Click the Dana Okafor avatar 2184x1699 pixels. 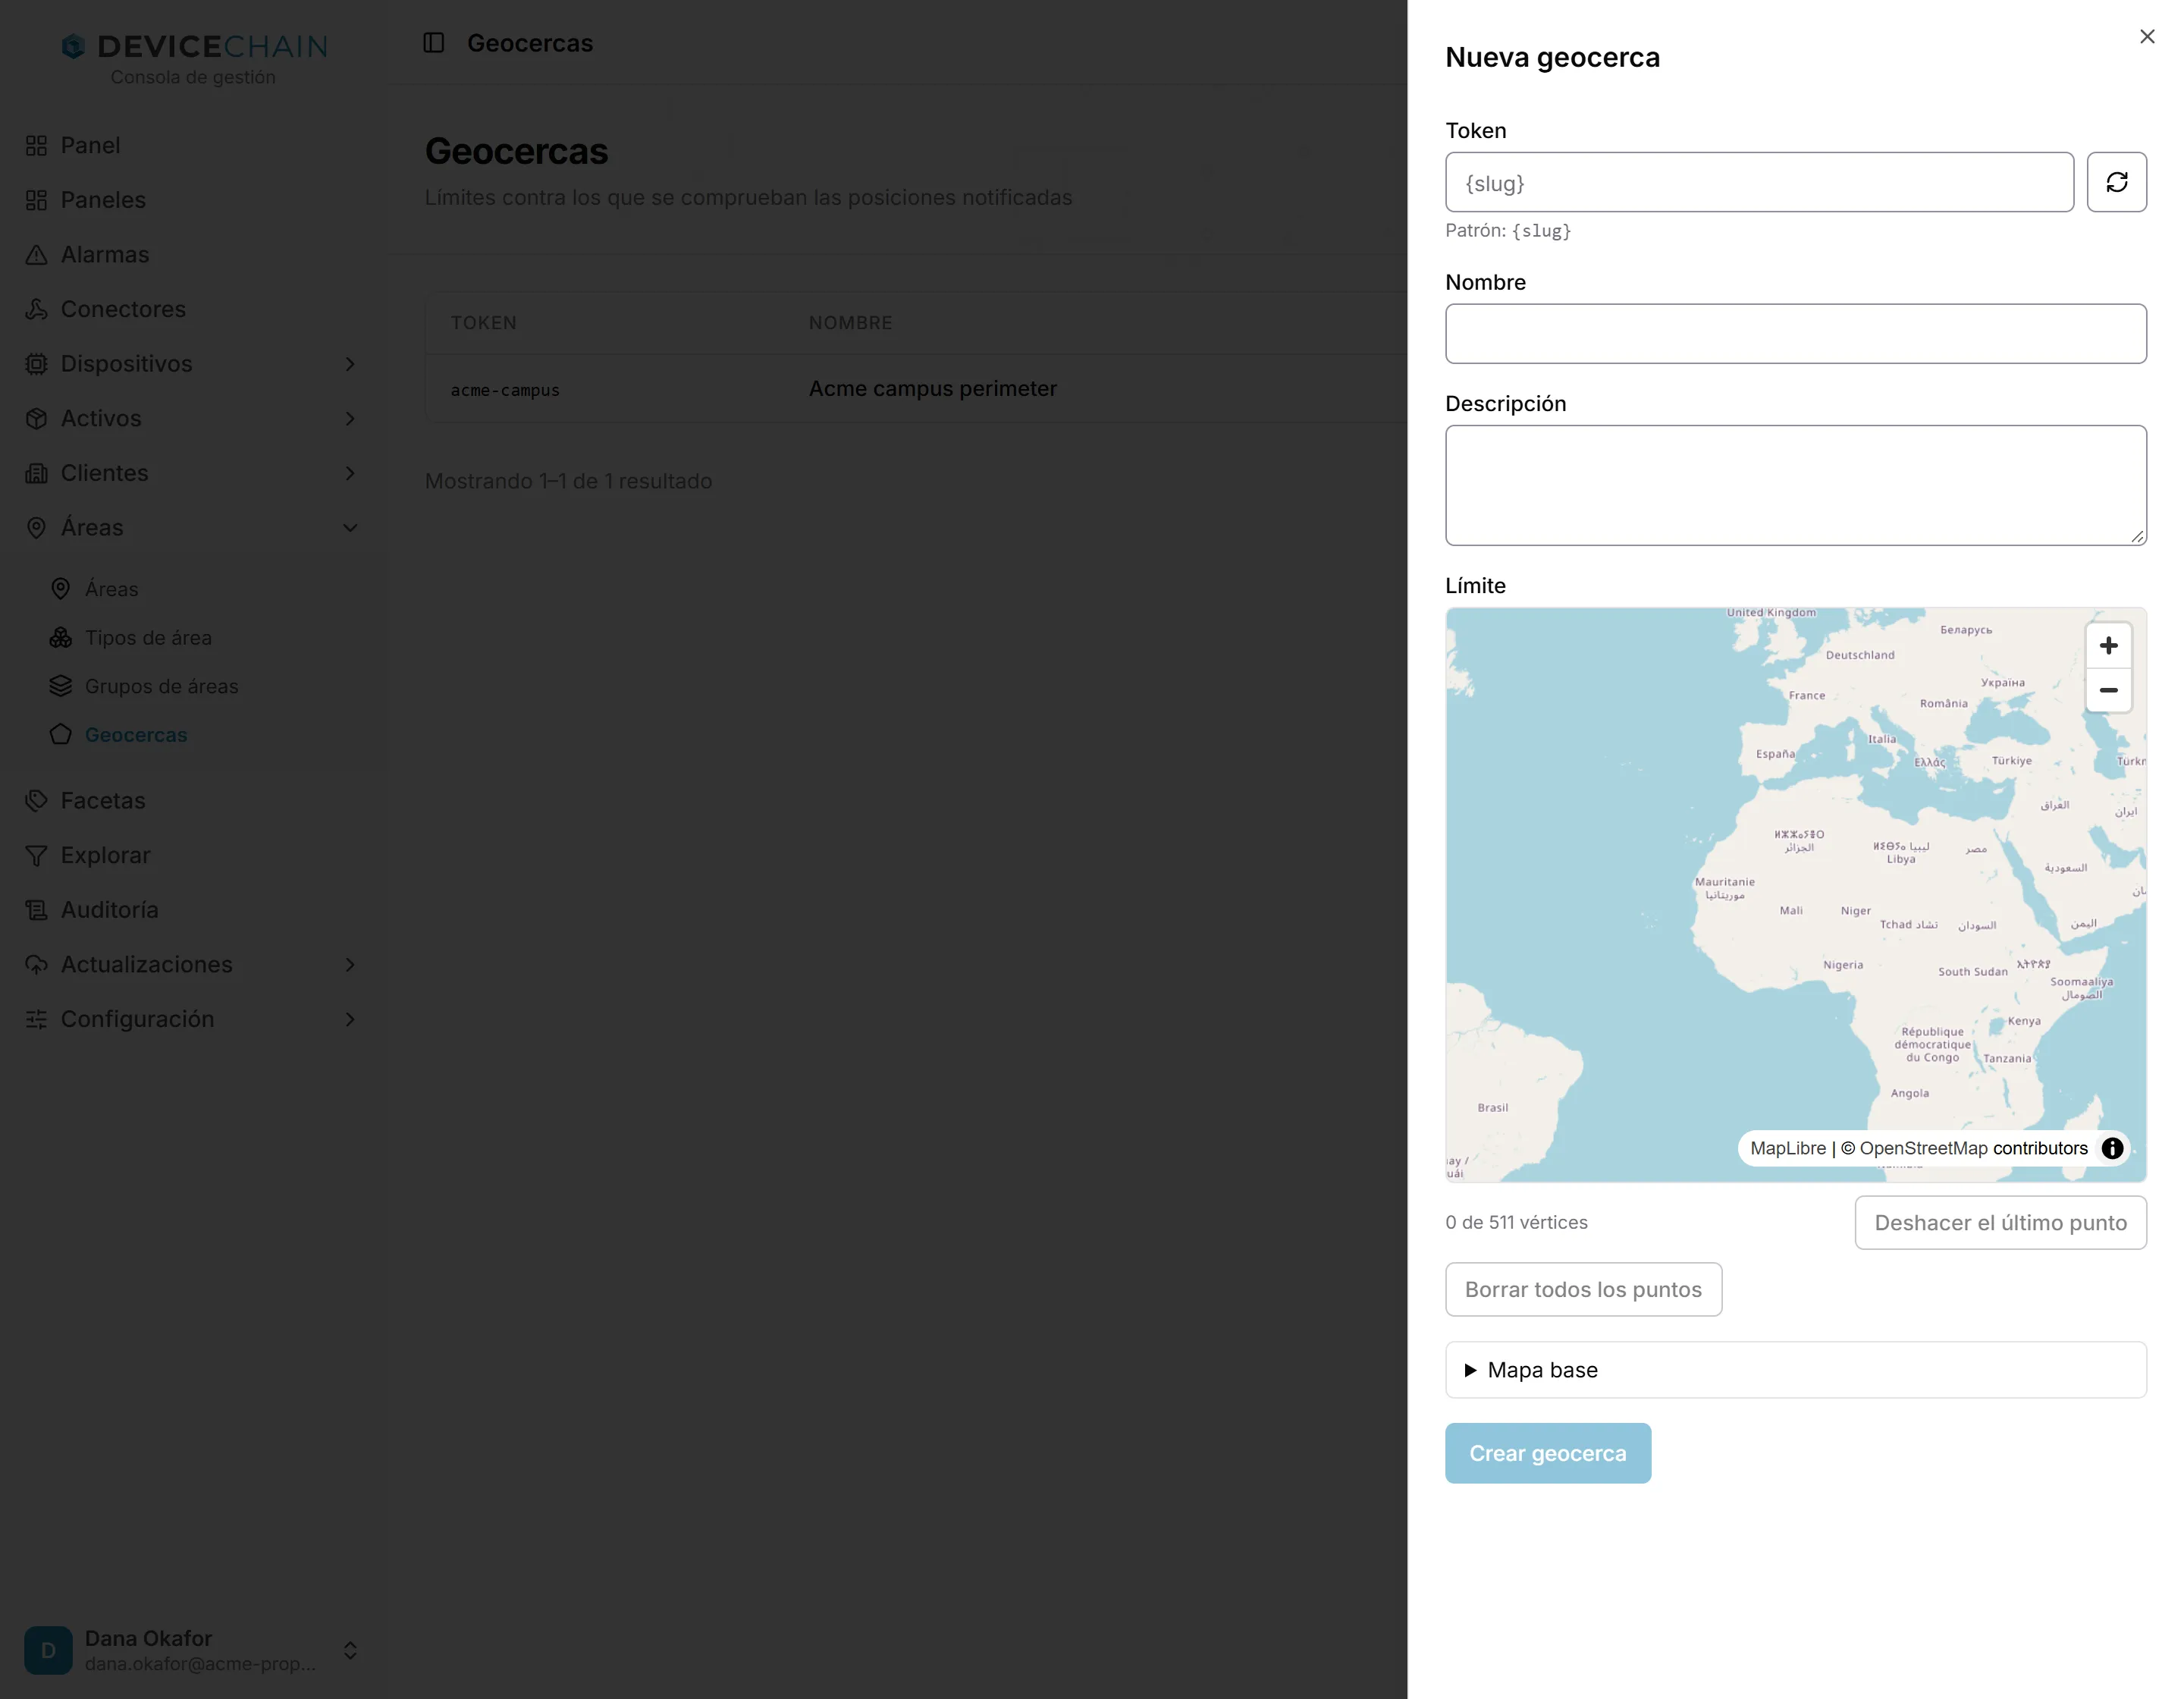[x=48, y=1650]
